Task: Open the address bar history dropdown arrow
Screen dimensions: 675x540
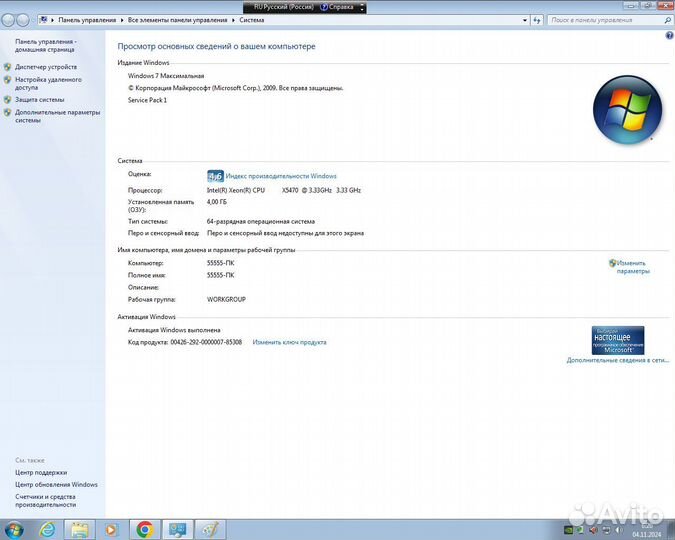Action: point(525,20)
